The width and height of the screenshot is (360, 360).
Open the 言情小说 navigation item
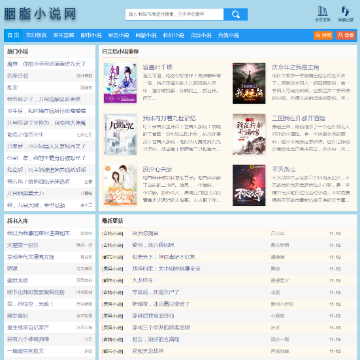point(228,35)
